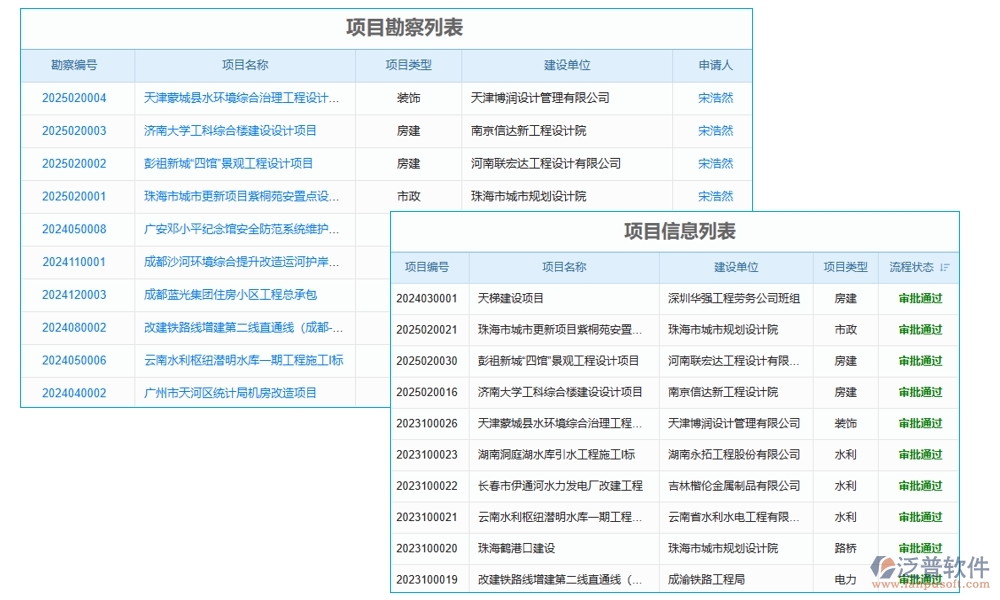The image size is (1000, 600).
Task: Click the sort icon next to 流程状态 header
Action: pyautogui.click(x=944, y=267)
